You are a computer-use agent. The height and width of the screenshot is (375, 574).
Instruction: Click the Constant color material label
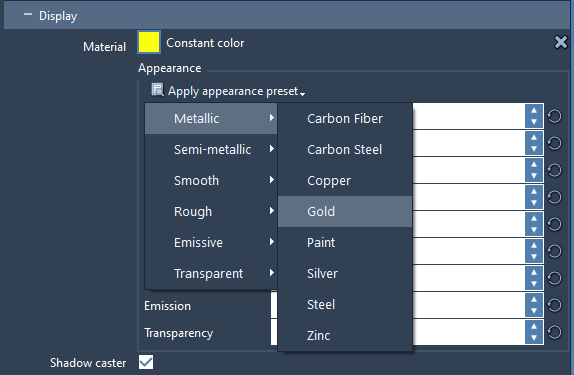pos(205,43)
